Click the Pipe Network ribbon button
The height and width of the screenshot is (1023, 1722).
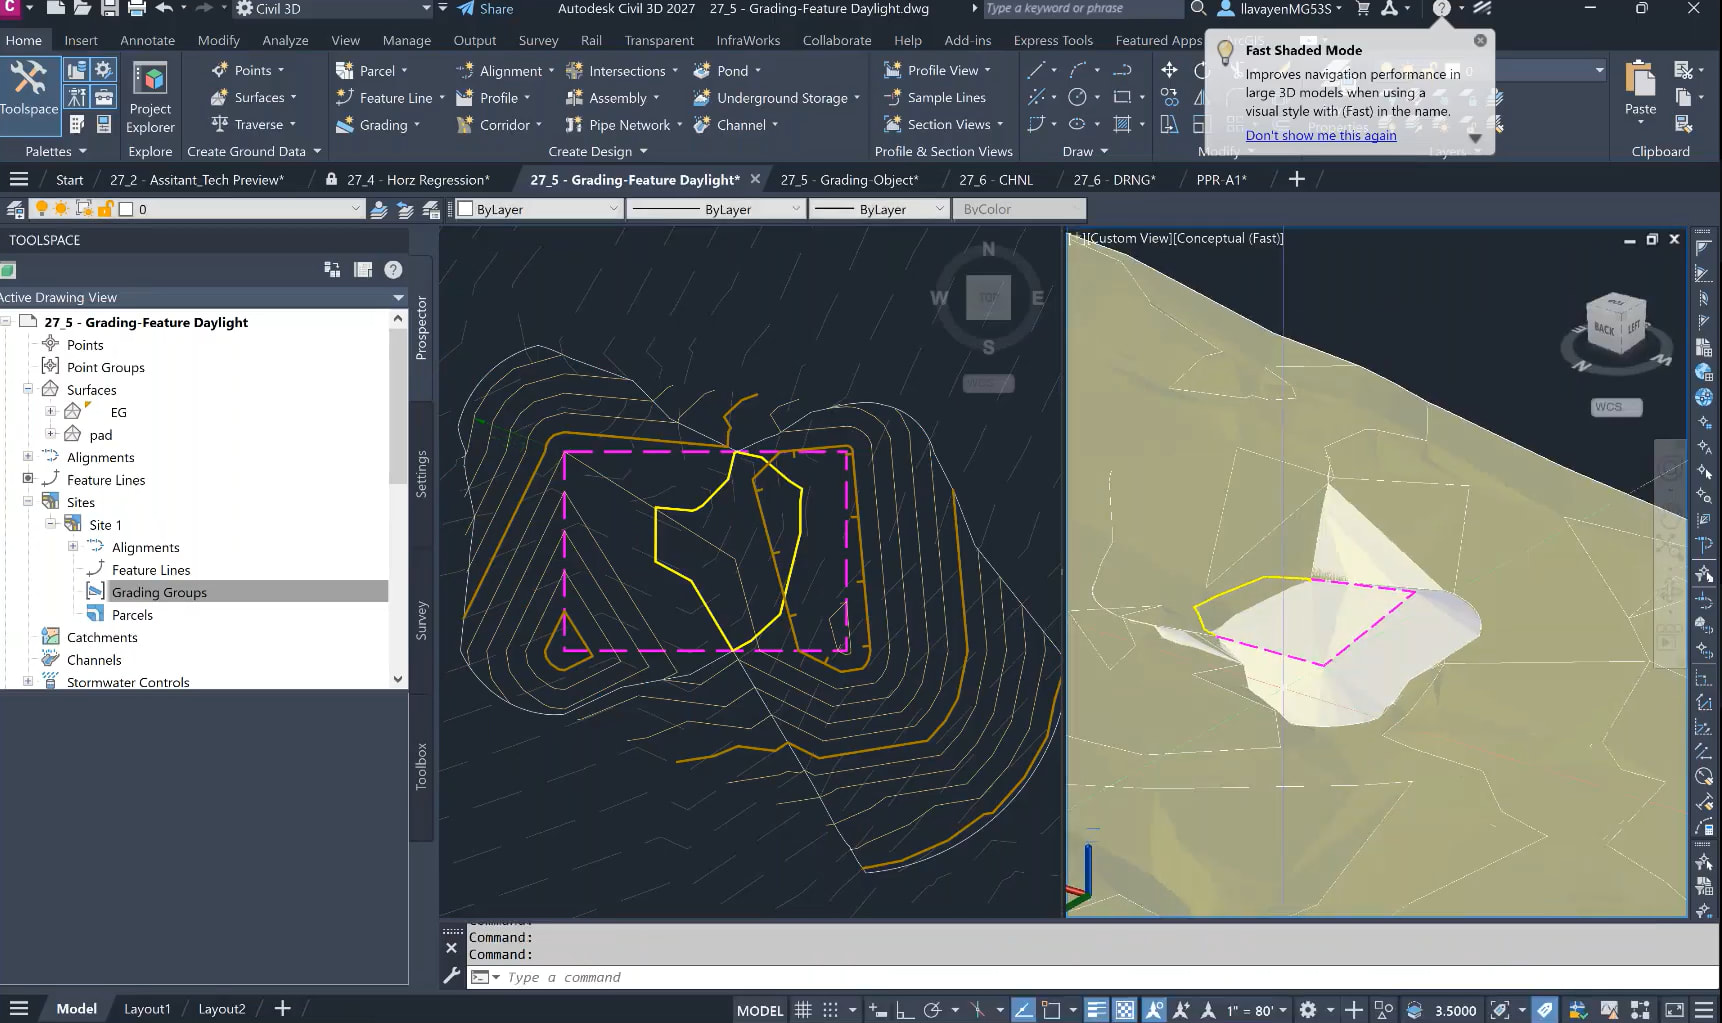618,125
